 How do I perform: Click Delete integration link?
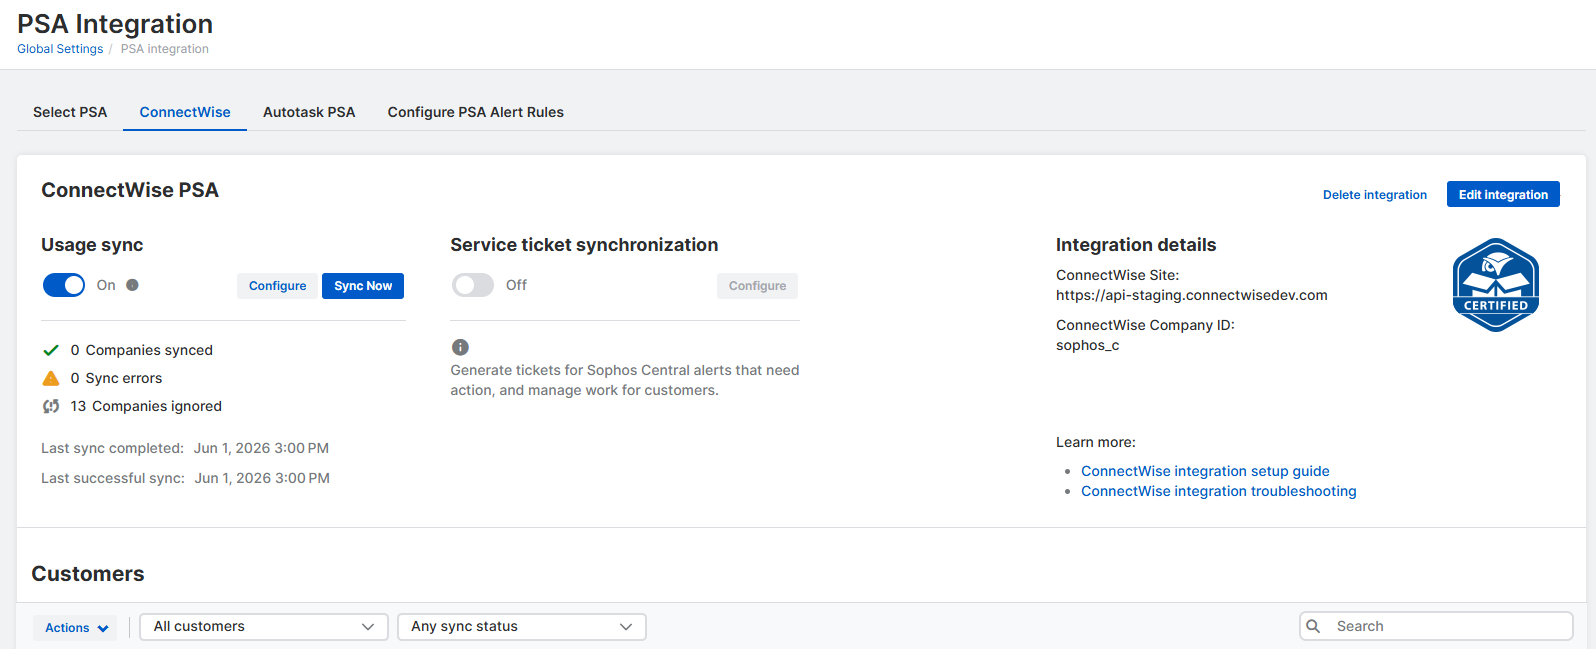tap(1375, 195)
